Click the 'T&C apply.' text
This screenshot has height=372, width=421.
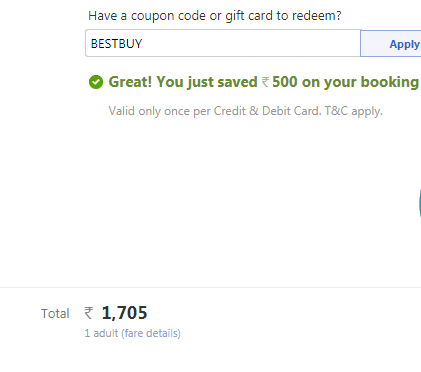tap(353, 111)
